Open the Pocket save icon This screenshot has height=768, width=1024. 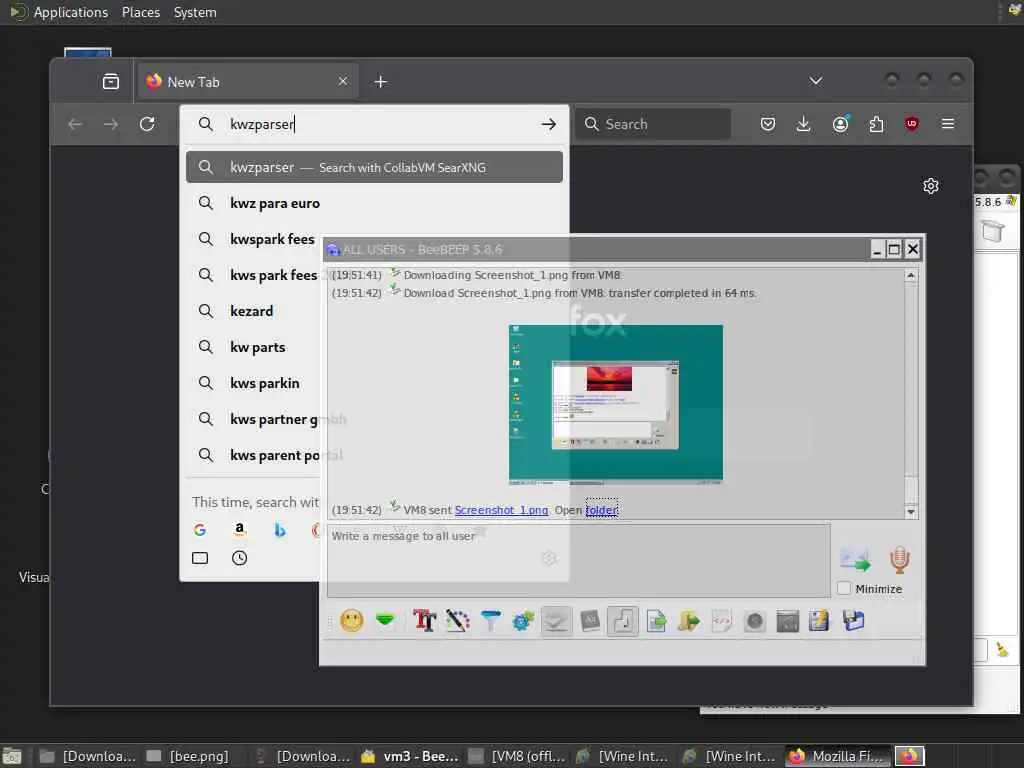pyautogui.click(x=768, y=124)
